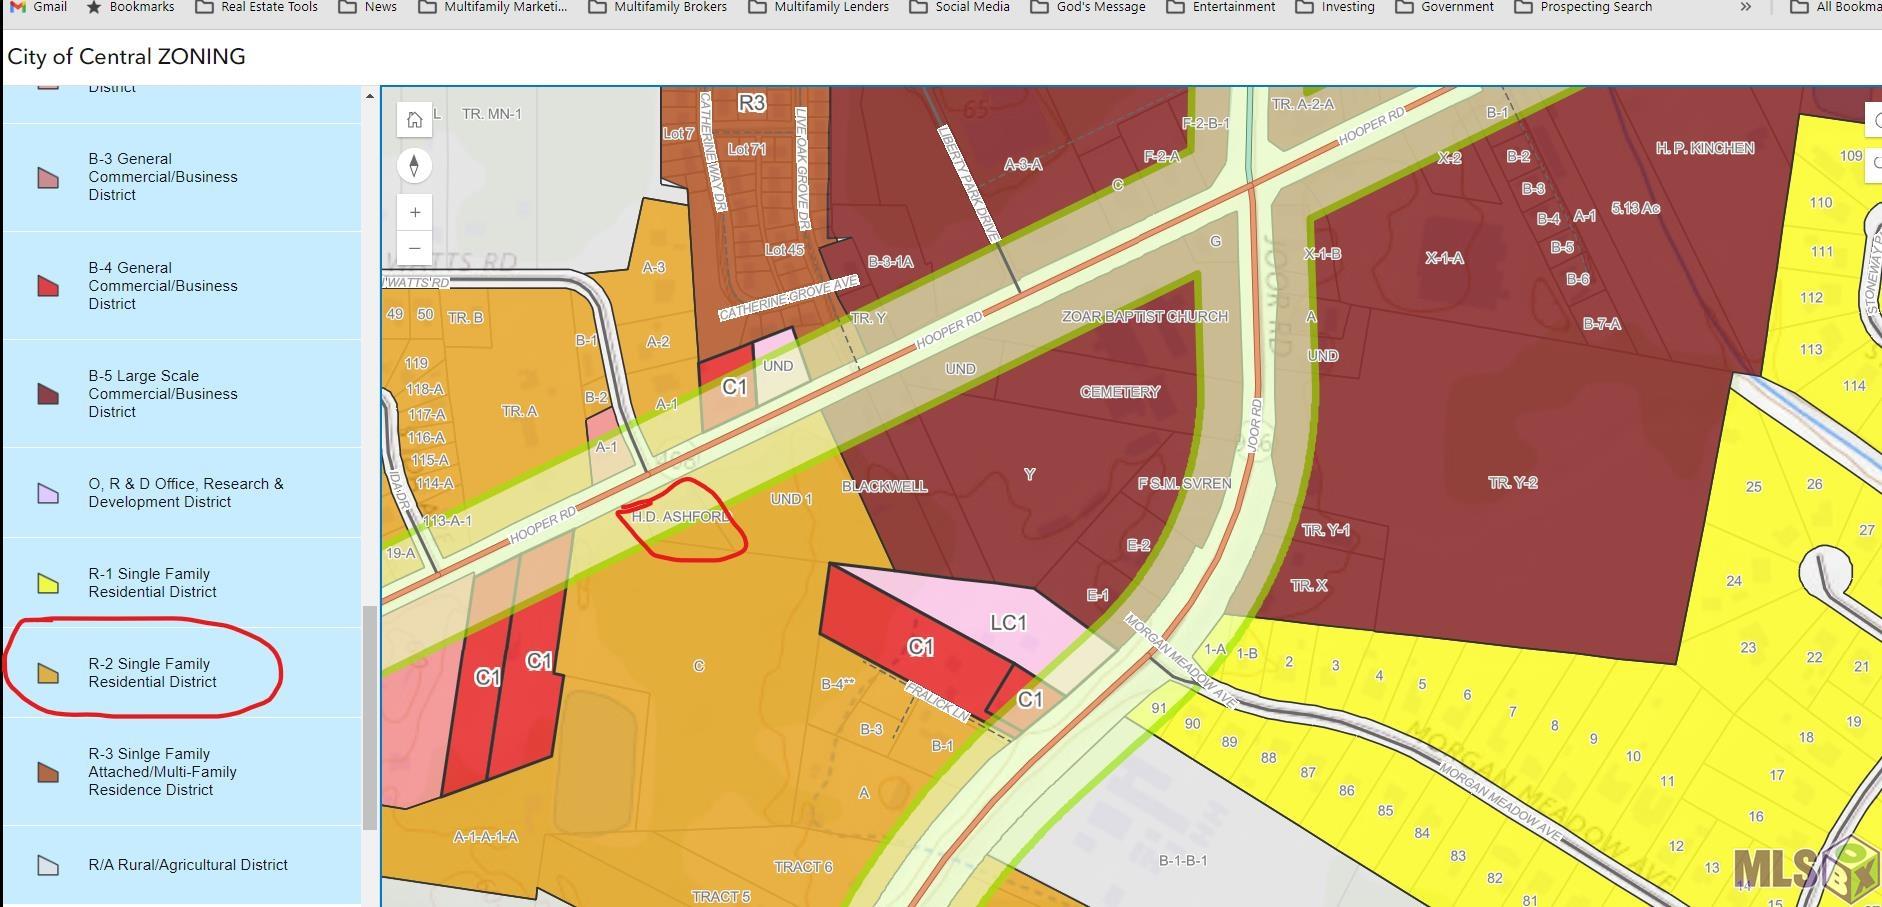Click the map Home default extent button
This screenshot has height=907, width=1882.
tap(414, 120)
